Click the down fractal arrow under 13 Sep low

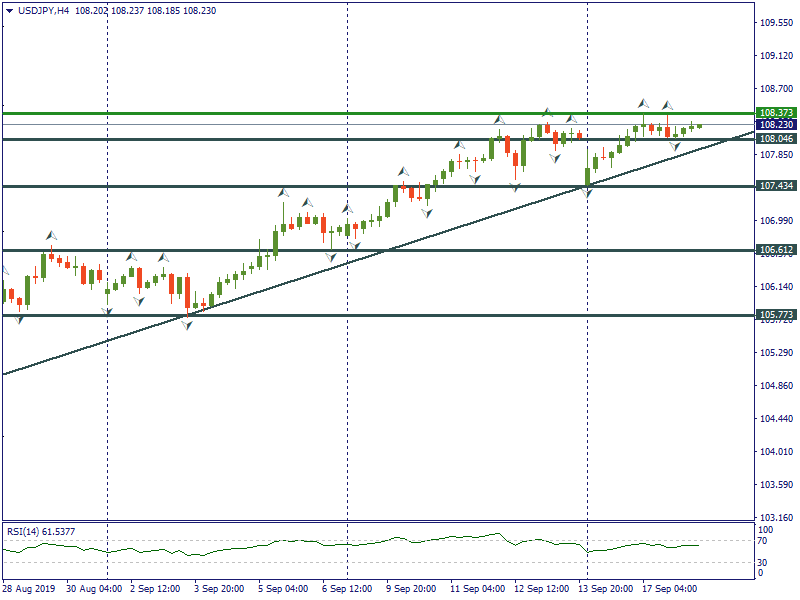(x=587, y=192)
